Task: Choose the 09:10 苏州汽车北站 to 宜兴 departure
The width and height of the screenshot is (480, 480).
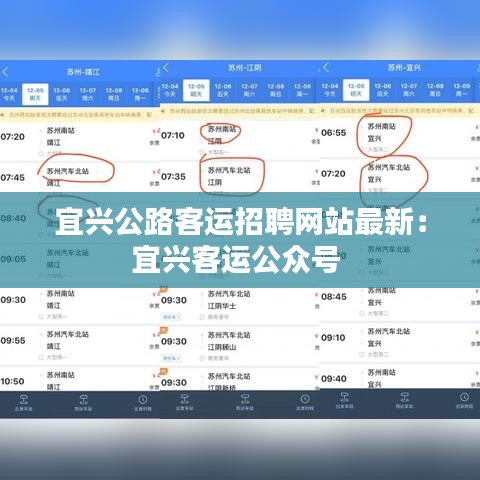Action: 400,342
